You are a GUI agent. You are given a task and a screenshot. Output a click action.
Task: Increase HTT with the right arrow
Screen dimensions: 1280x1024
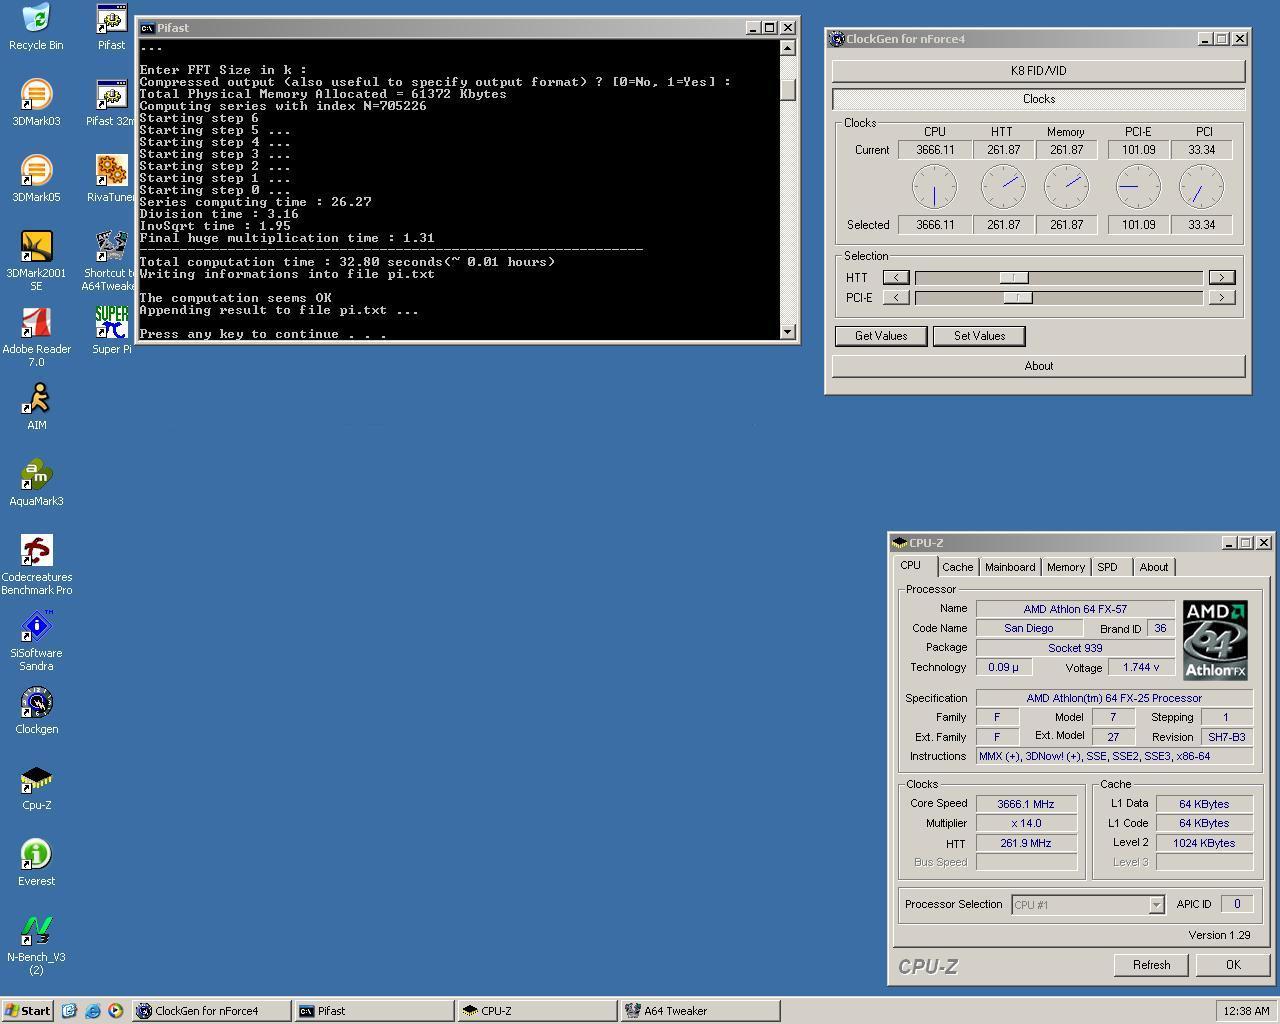click(x=1221, y=277)
